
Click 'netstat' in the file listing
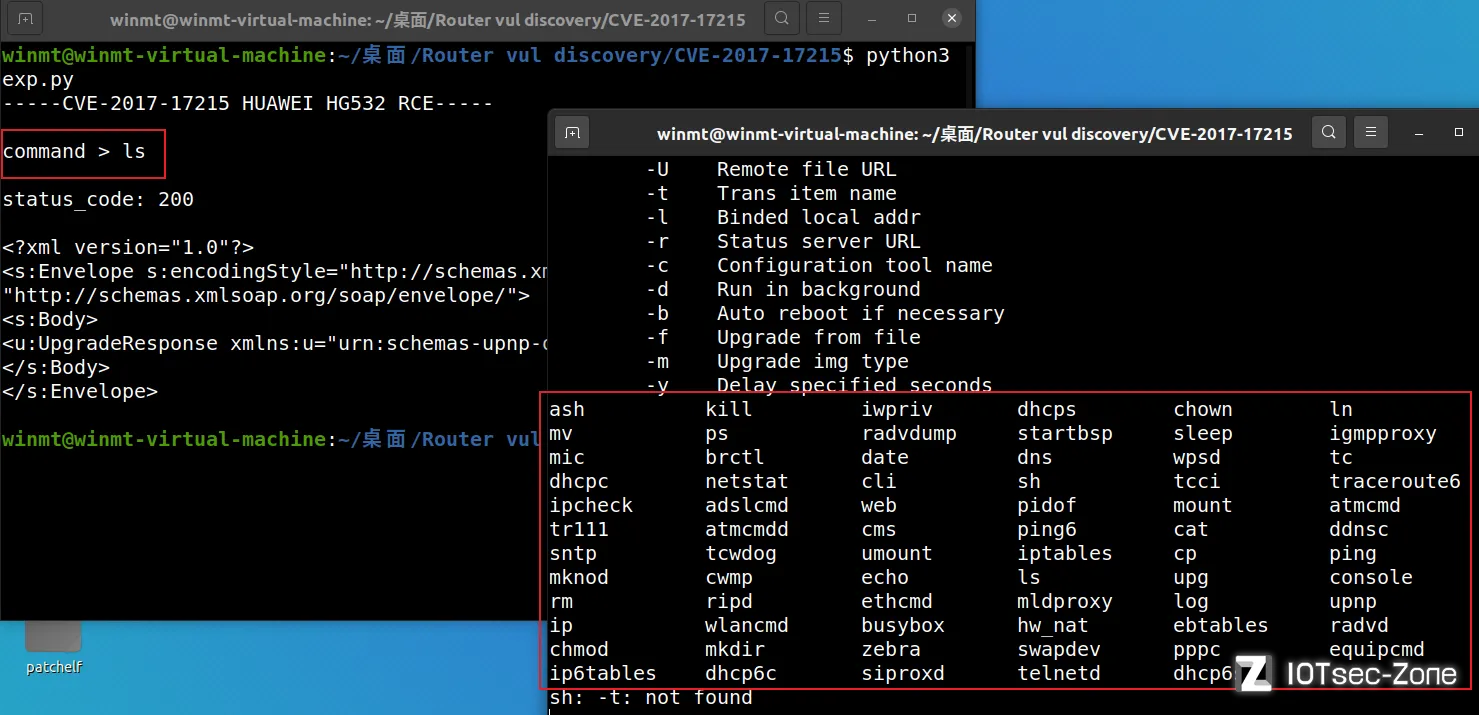coord(747,482)
